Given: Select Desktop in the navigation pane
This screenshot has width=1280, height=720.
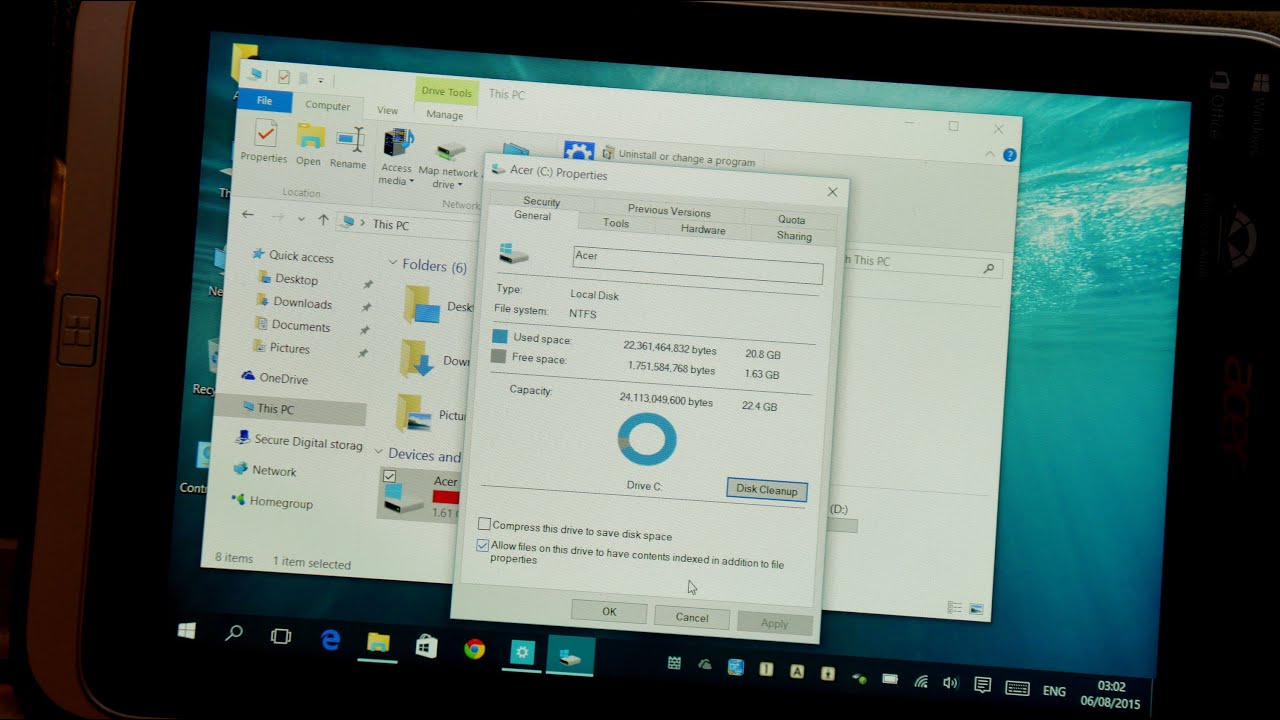Looking at the screenshot, I should click(296, 279).
